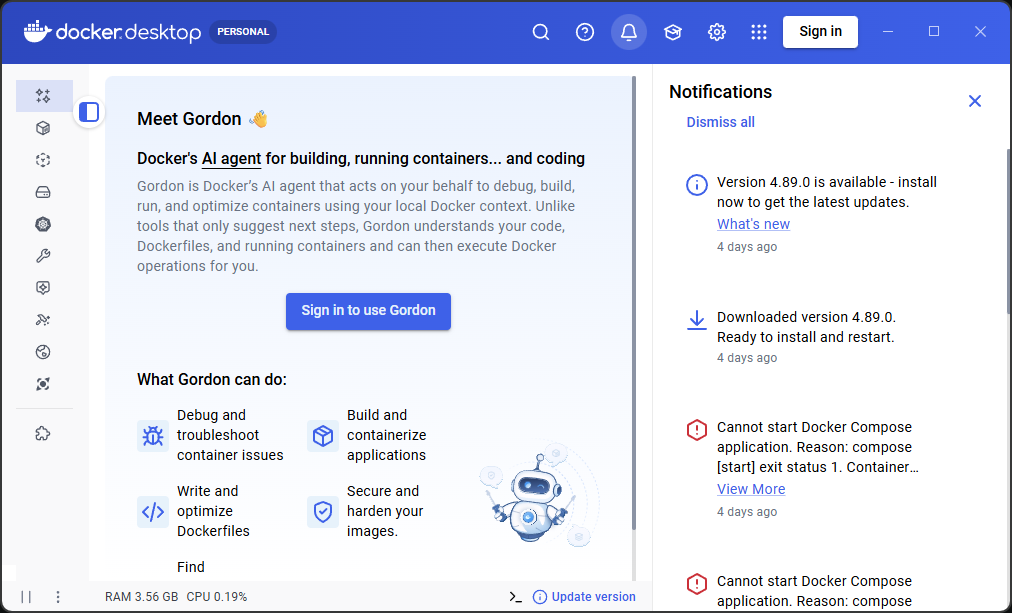This screenshot has width=1012, height=613.
Task: Open the three-dot menu in status bar
Action: point(57,597)
